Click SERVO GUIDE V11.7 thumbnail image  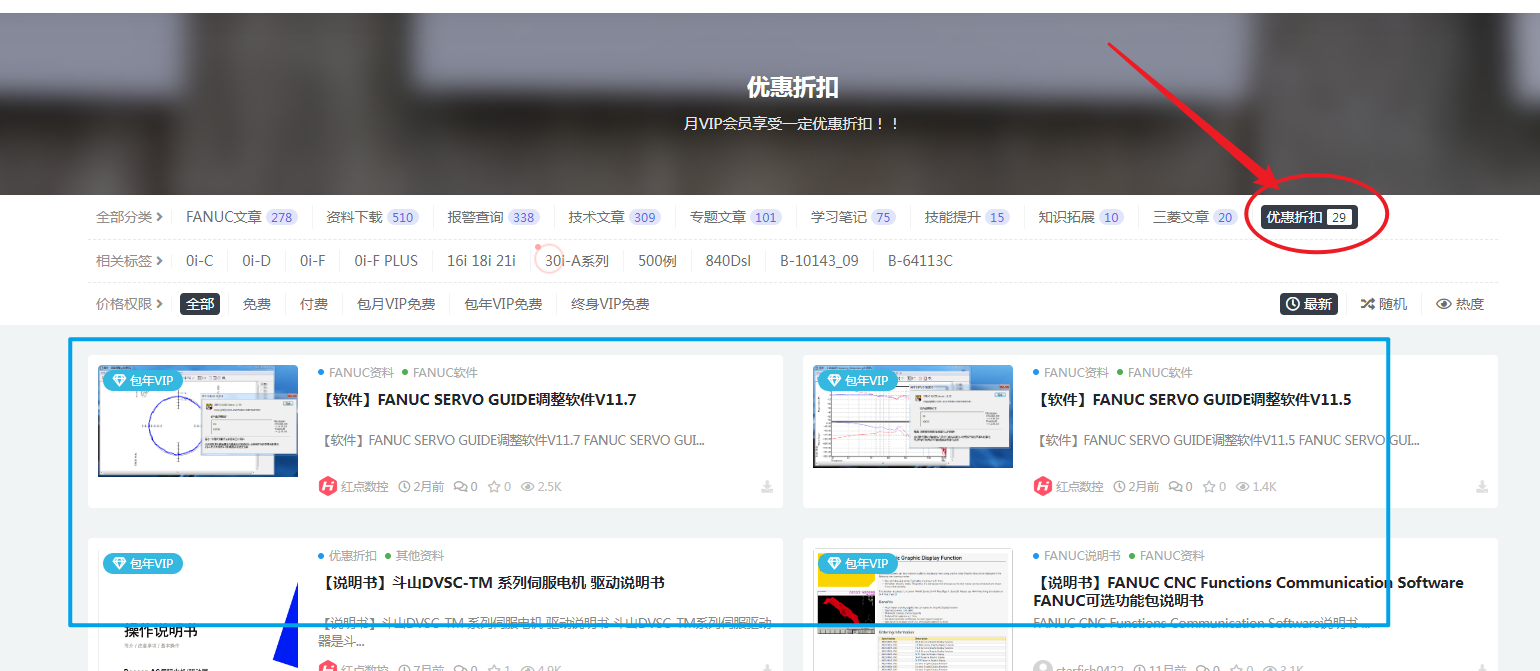pyautogui.click(x=198, y=420)
